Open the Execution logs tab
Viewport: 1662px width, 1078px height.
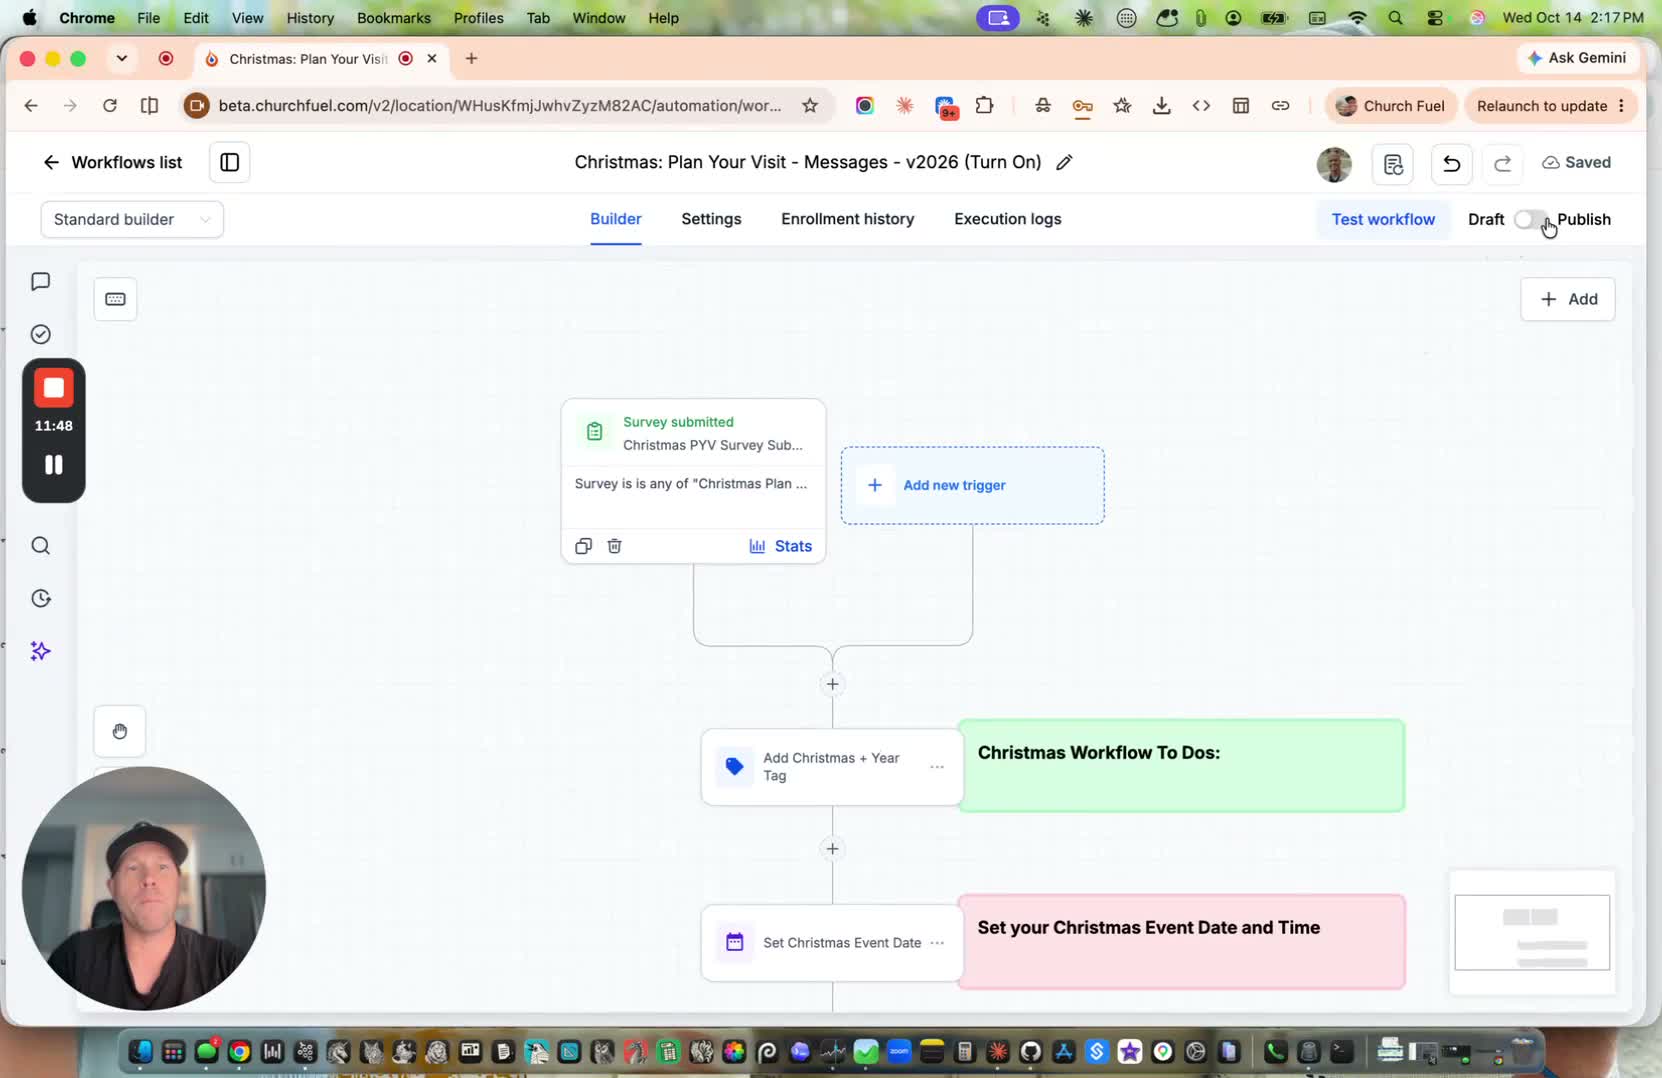pos(1007,219)
